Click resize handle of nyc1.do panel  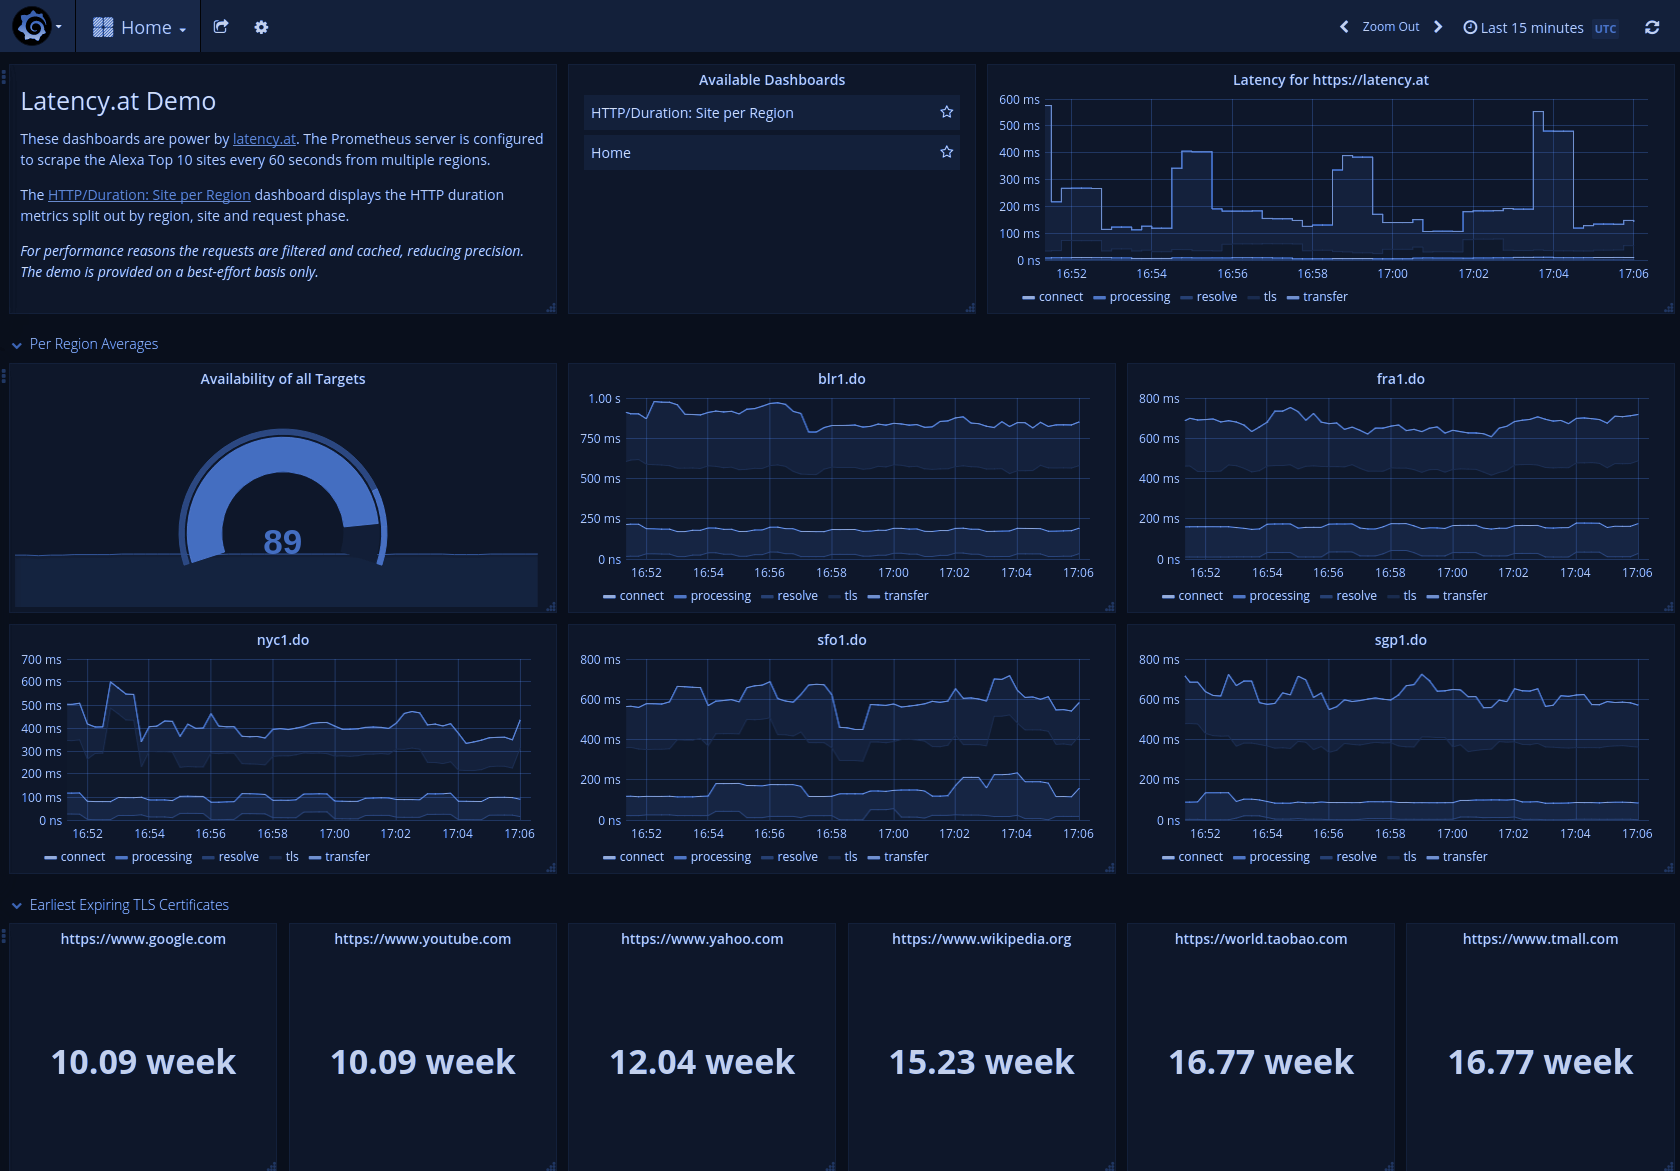pyautogui.click(x=551, y=868)
